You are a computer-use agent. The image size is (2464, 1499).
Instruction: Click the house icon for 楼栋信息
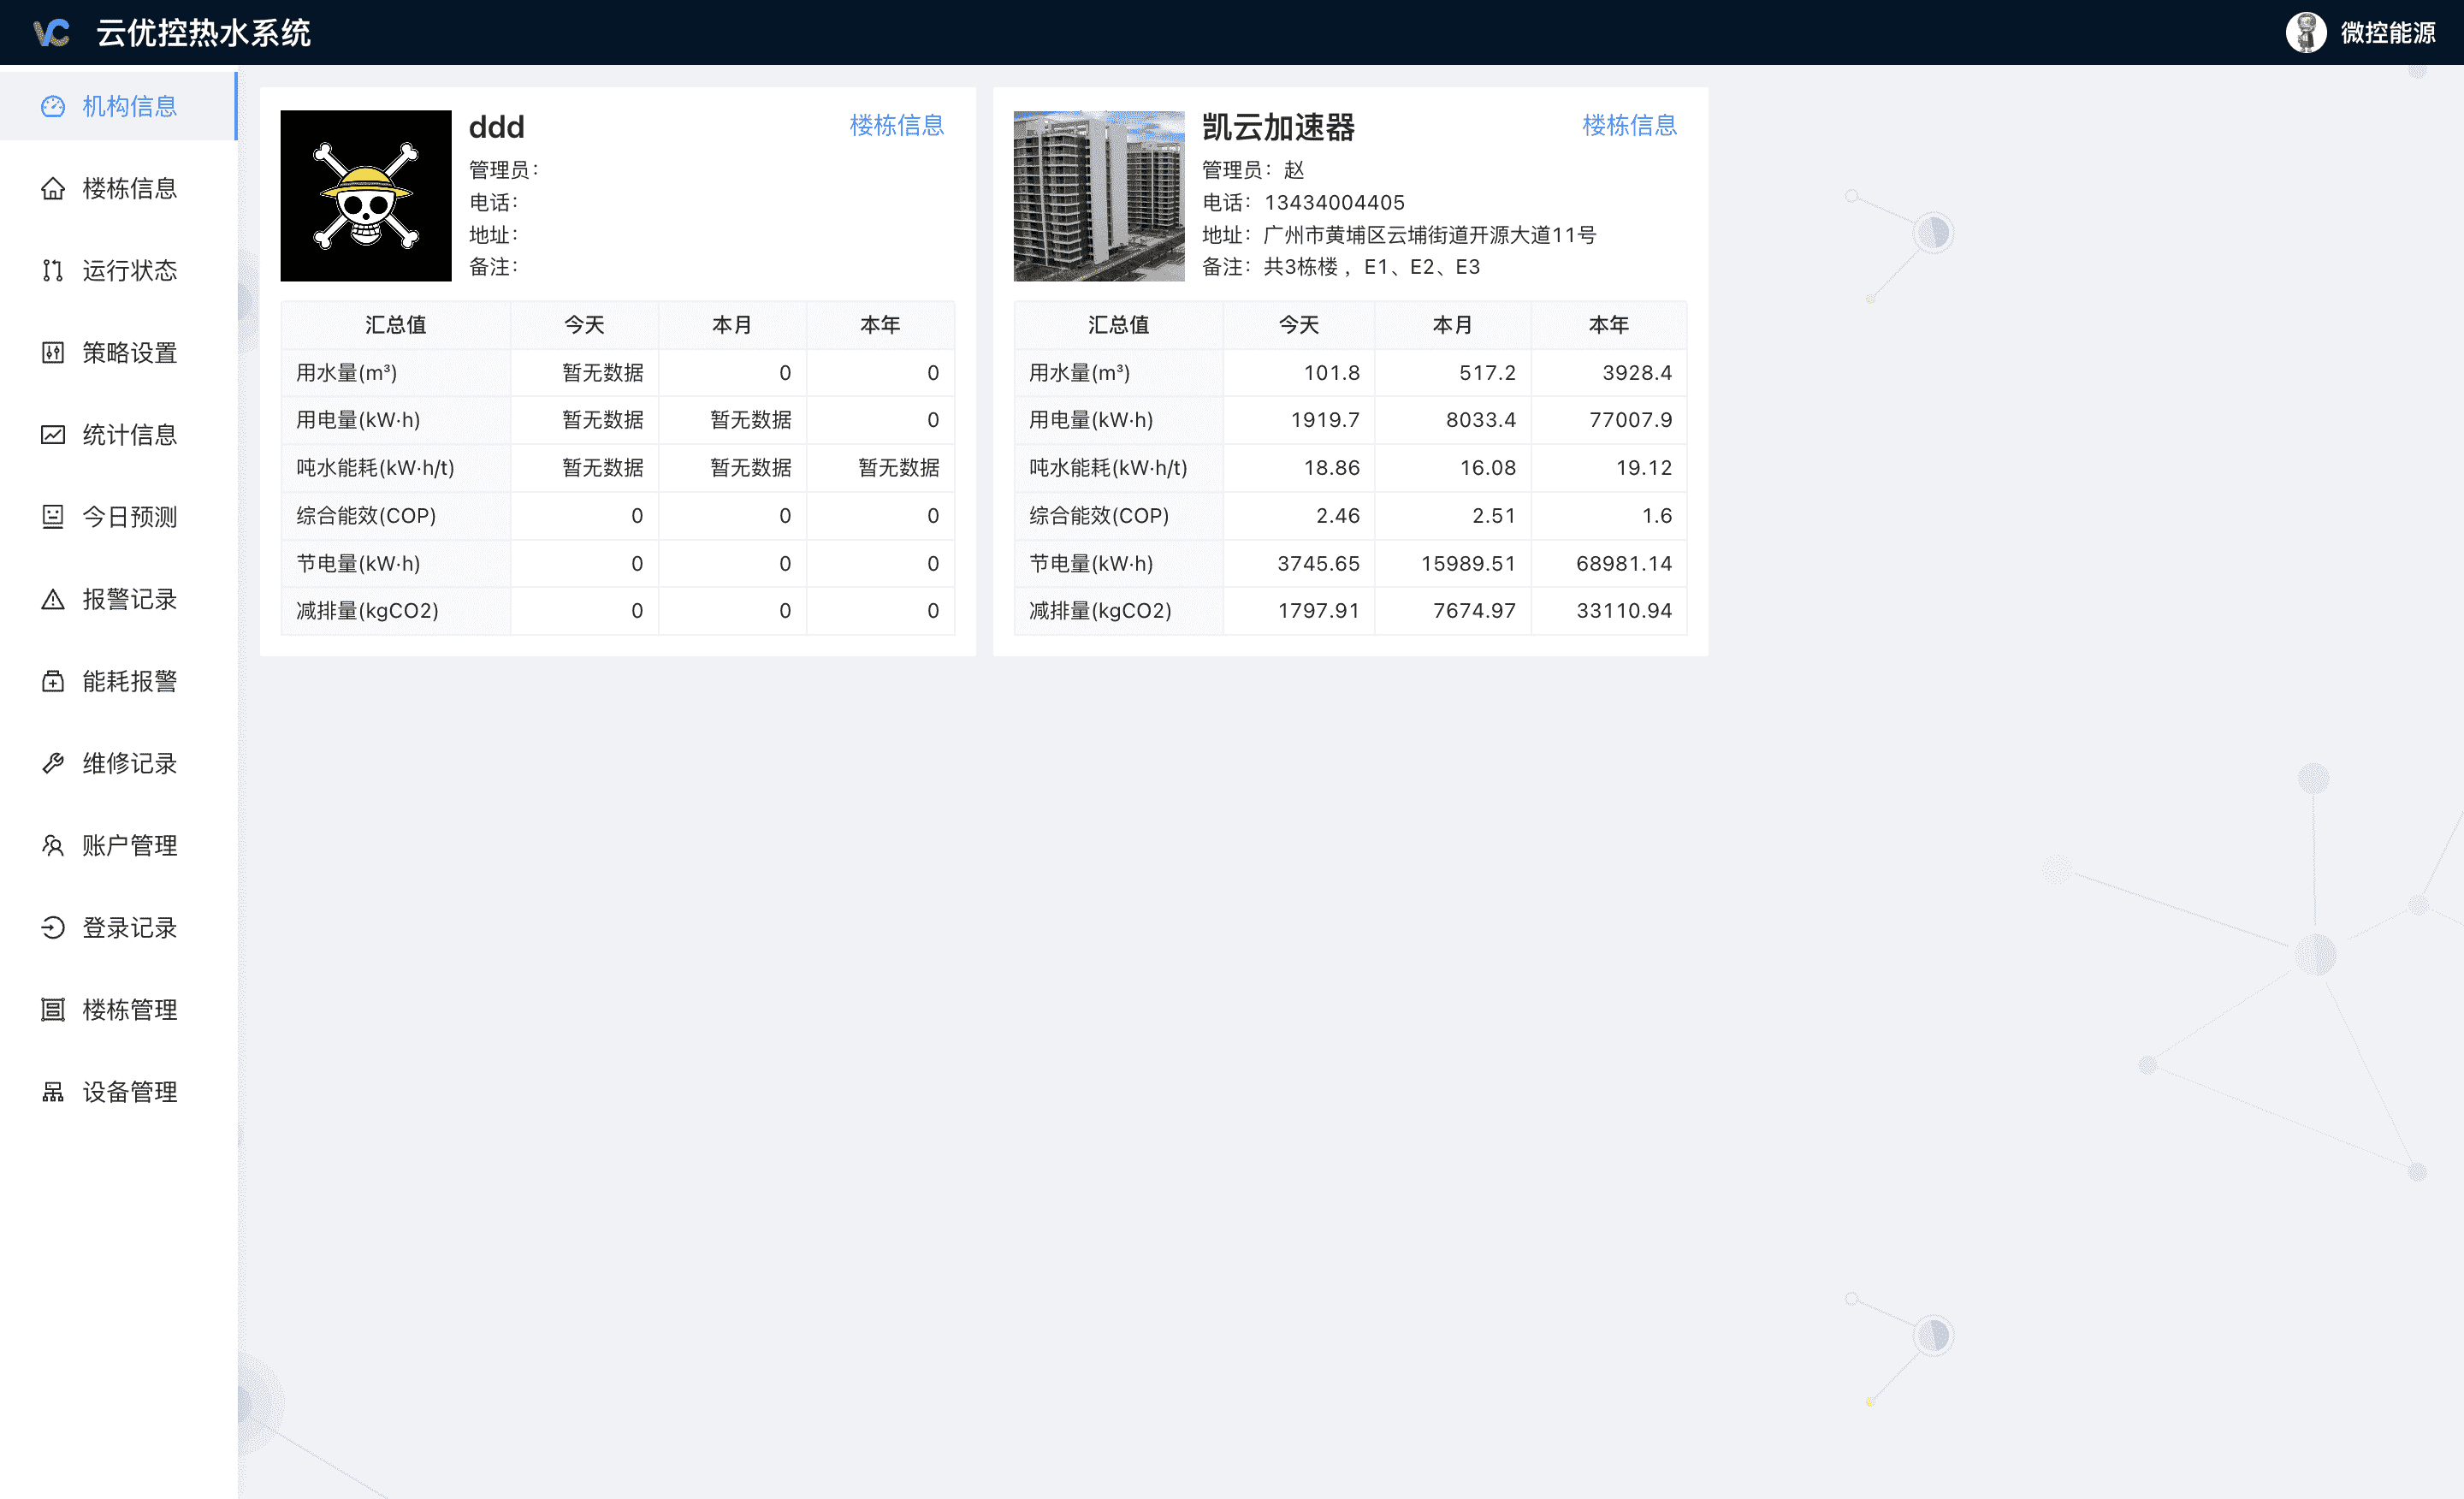[x=53, y=188]
